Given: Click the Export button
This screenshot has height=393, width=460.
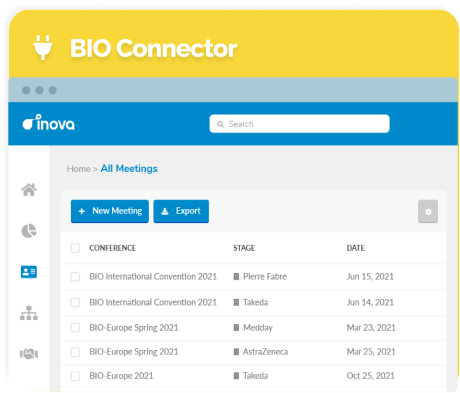Looking at the screenshot, I should point(181,211).
